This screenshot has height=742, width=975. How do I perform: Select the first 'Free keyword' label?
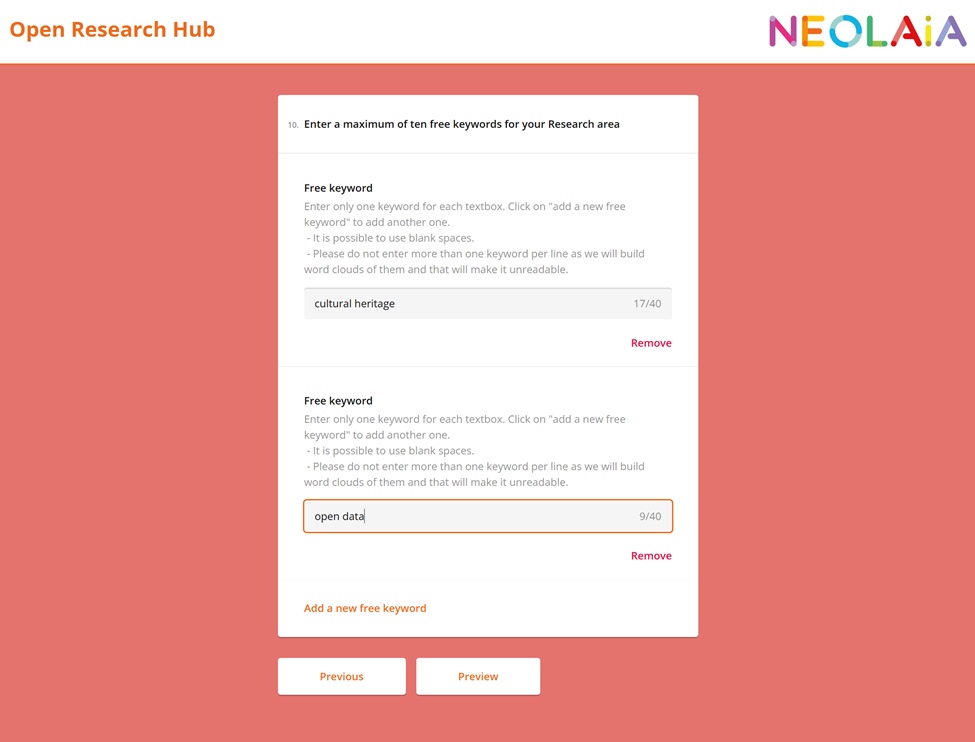(338, 188)
